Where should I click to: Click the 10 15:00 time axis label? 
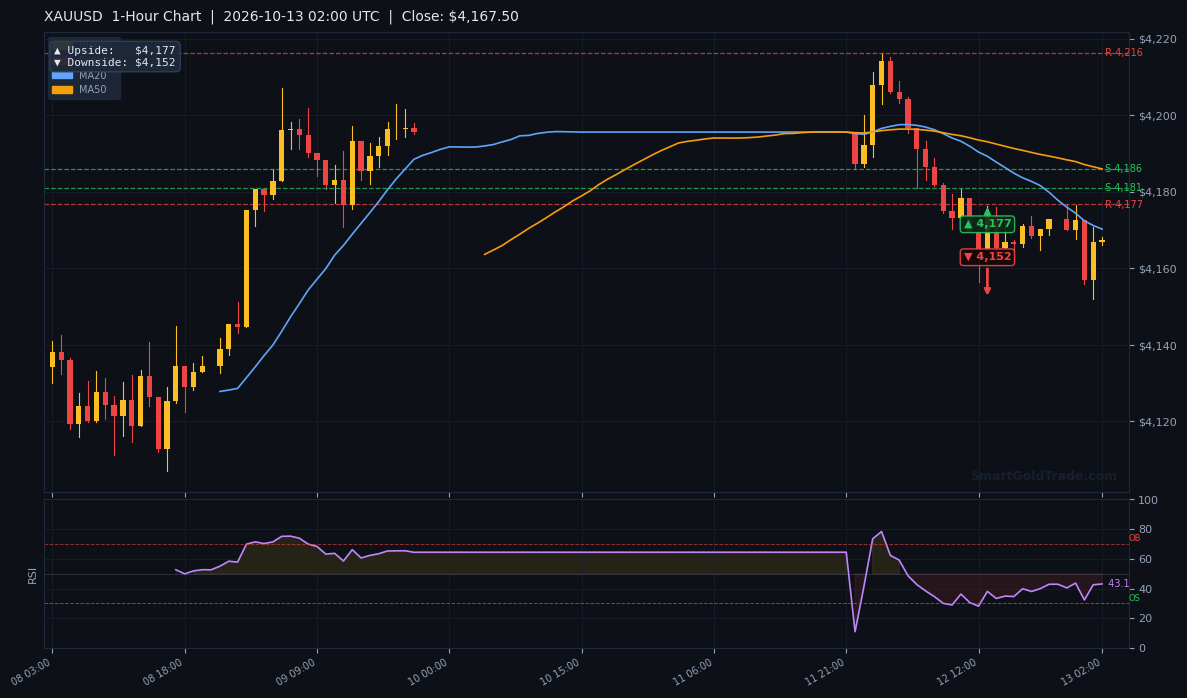coord(561,671)
